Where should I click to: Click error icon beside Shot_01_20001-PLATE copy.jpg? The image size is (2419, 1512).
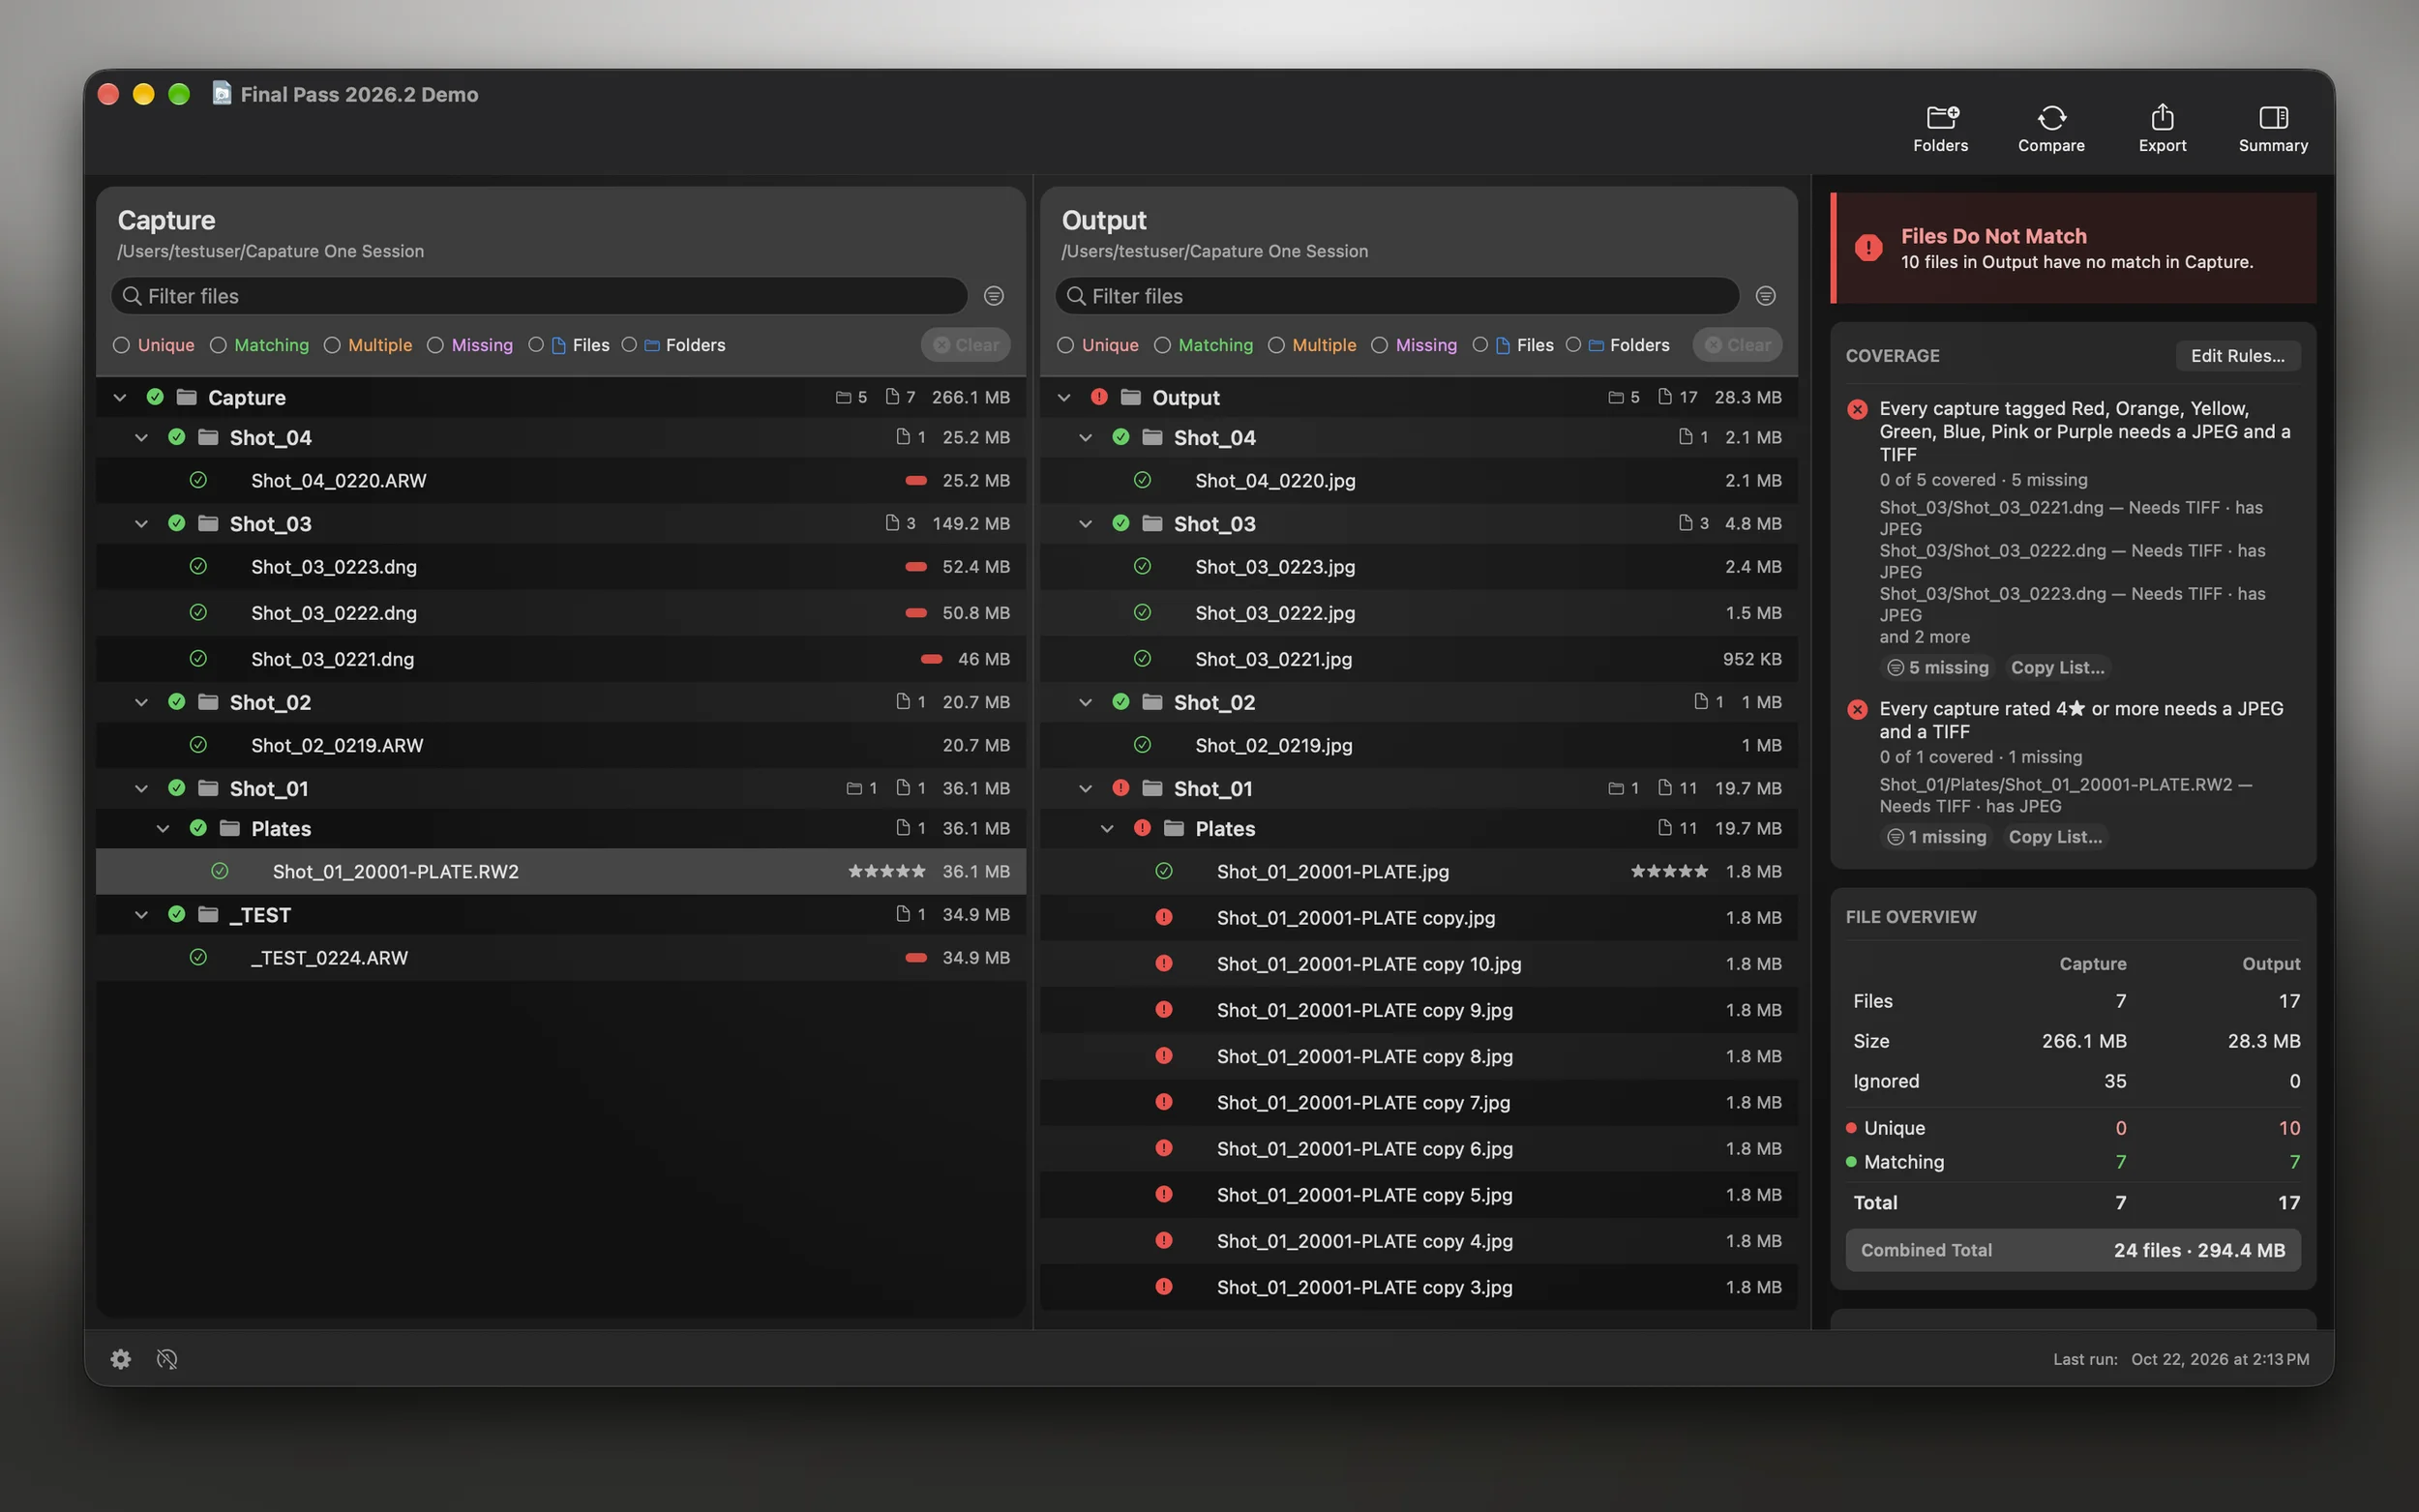click(1164, 917)
